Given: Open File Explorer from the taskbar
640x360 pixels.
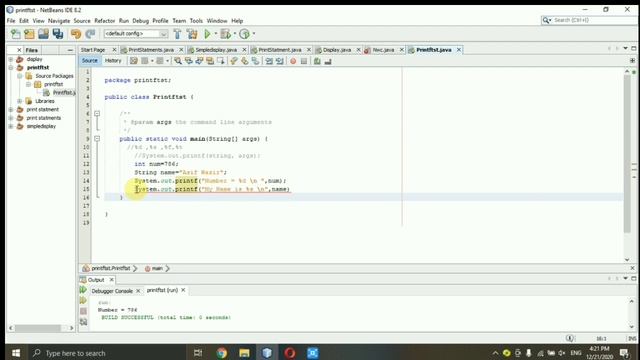Looking at the screenshot, I should point(244,353).
